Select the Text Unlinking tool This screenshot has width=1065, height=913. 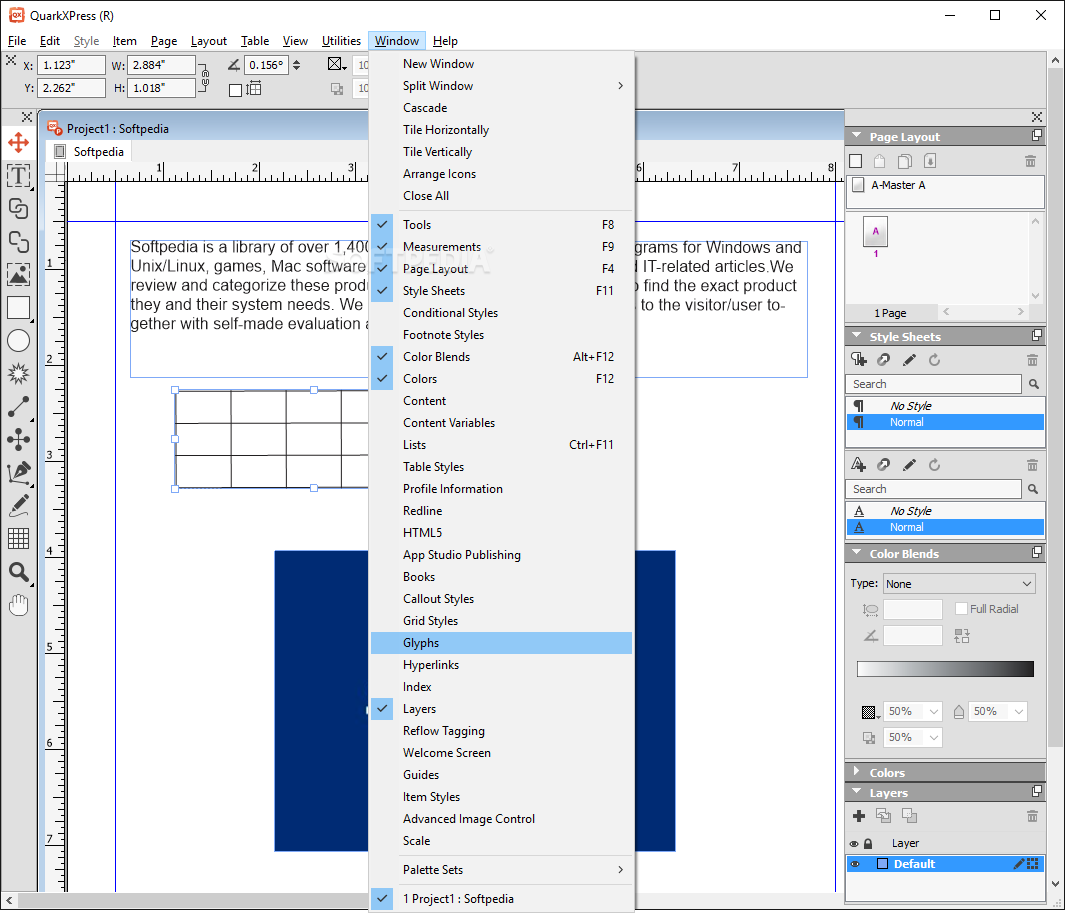[x=18, y=242]
